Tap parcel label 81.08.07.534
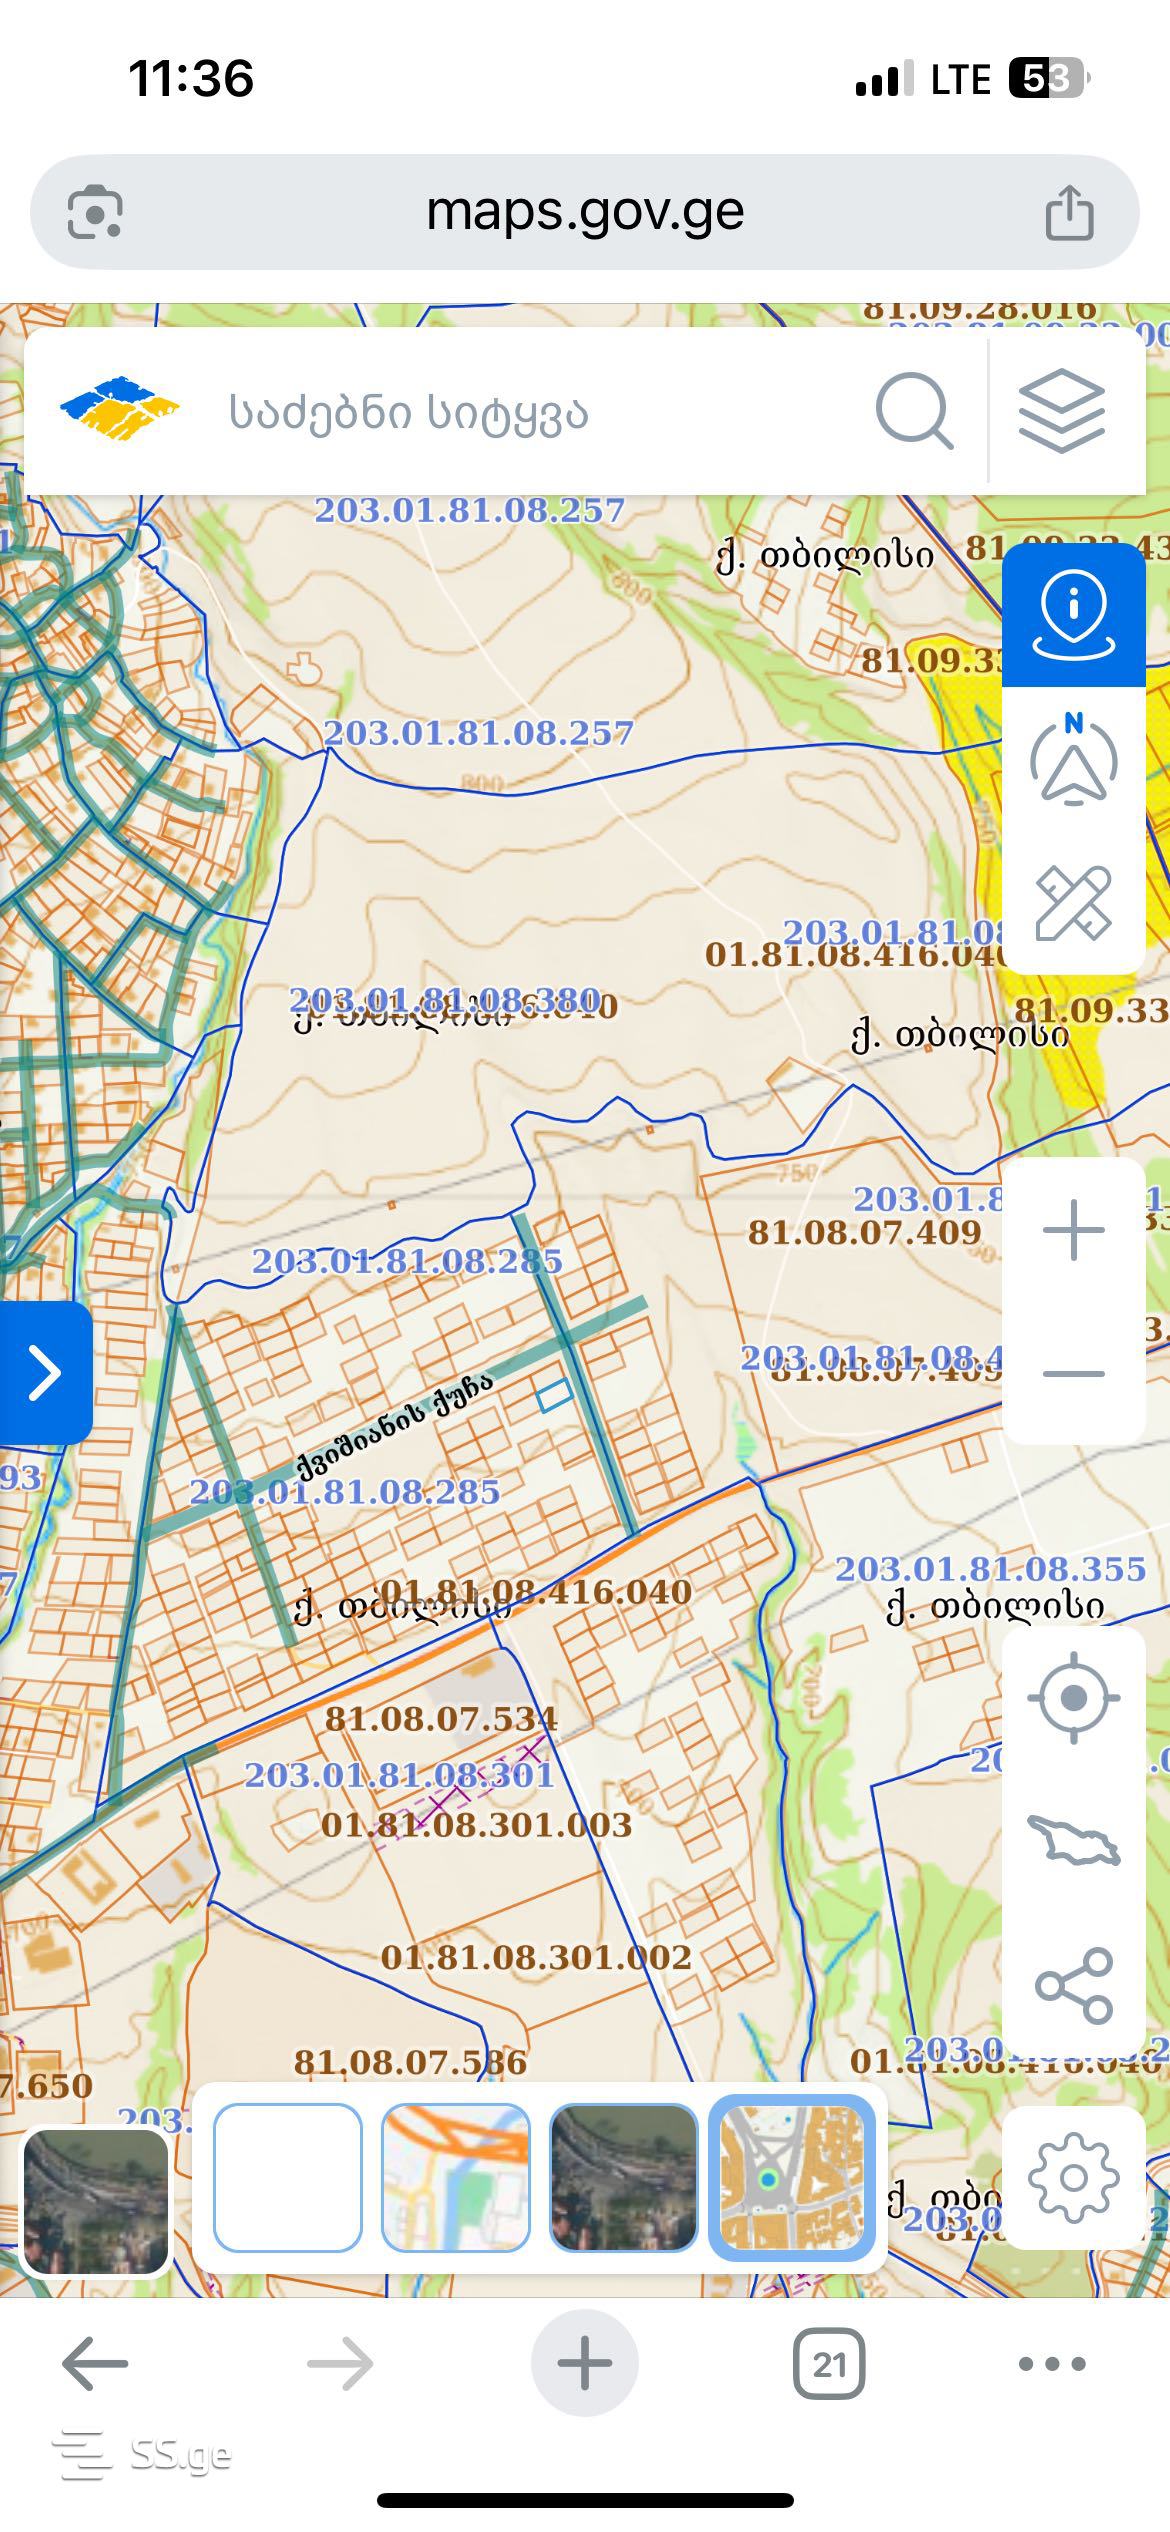This screenshot has height=2532, width=1170. 441,1719
